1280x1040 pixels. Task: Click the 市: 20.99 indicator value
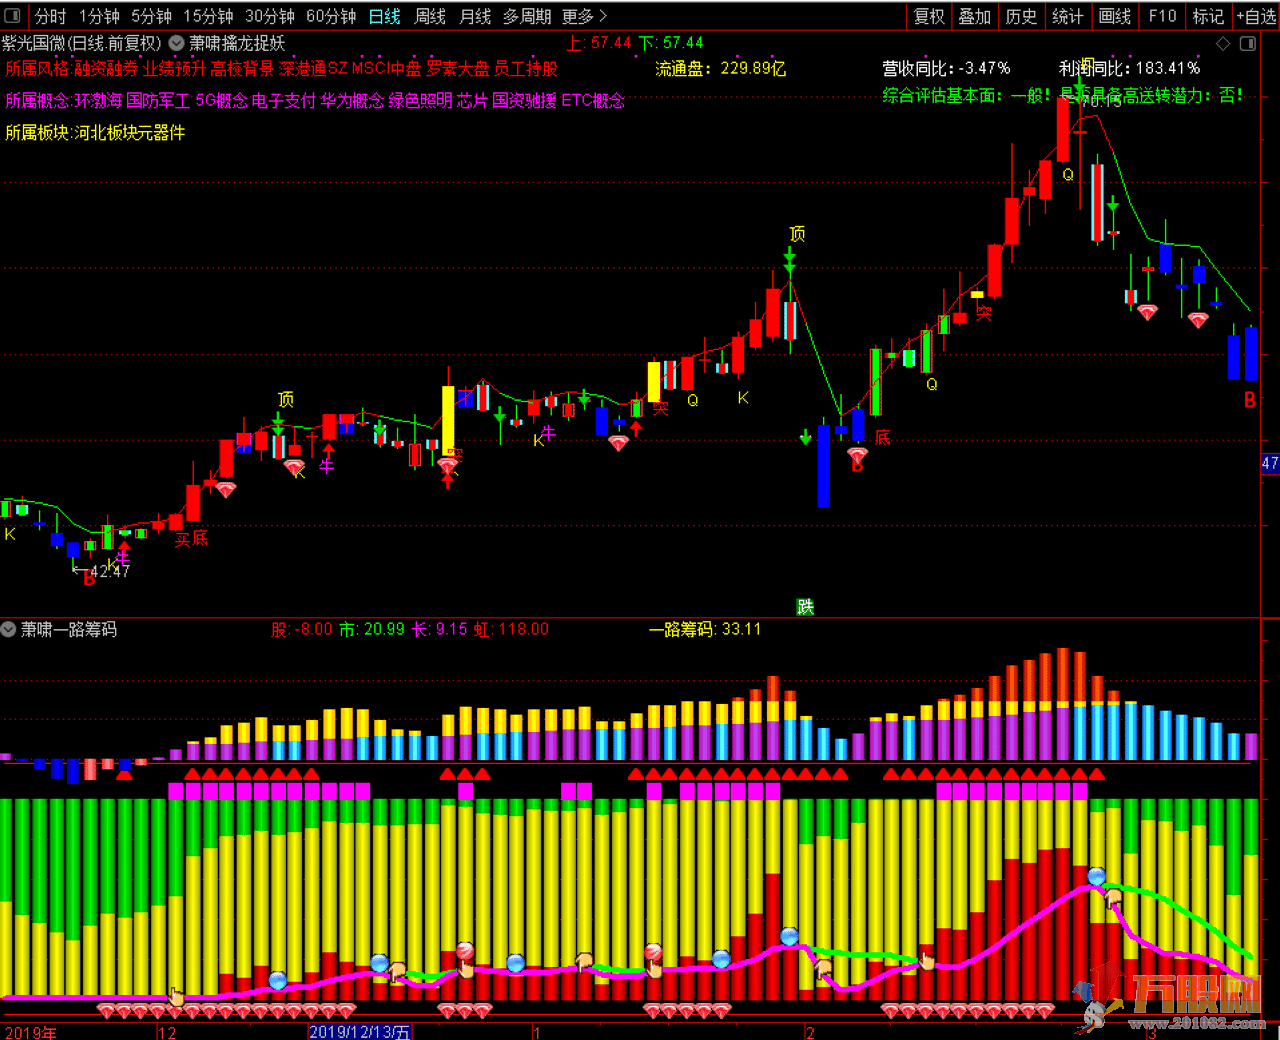[372, 629]
